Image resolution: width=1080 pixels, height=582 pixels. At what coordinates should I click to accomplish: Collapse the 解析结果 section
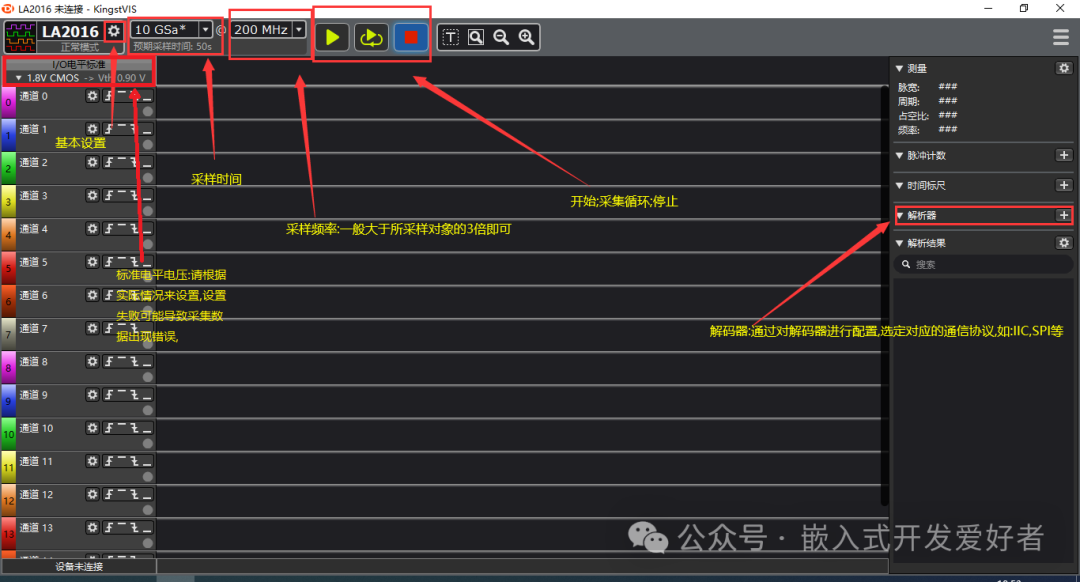pos(899,243)
